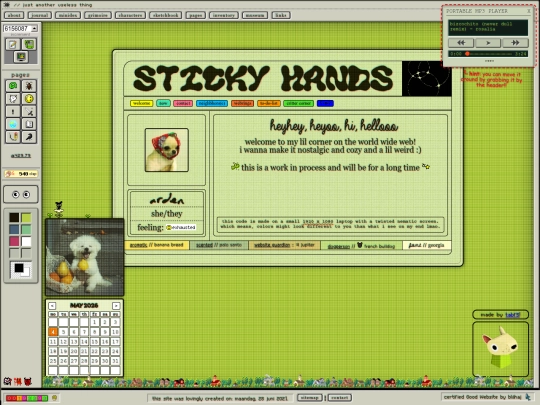Click the MP3 player progress slider handle

point(467,54)
